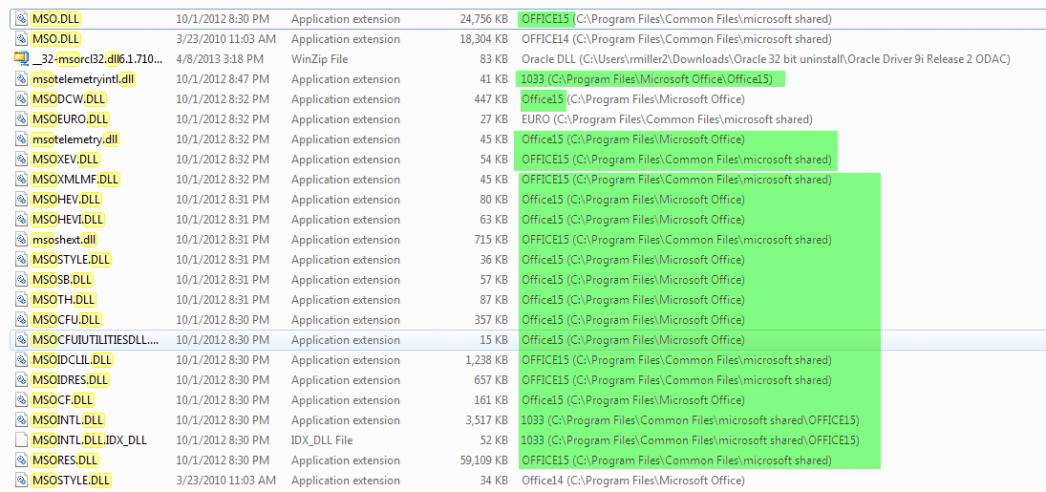Select the MSORES.DLL file name
Image resolution: width=1046 pixels, height=492 pixels.
coord(65,460)
